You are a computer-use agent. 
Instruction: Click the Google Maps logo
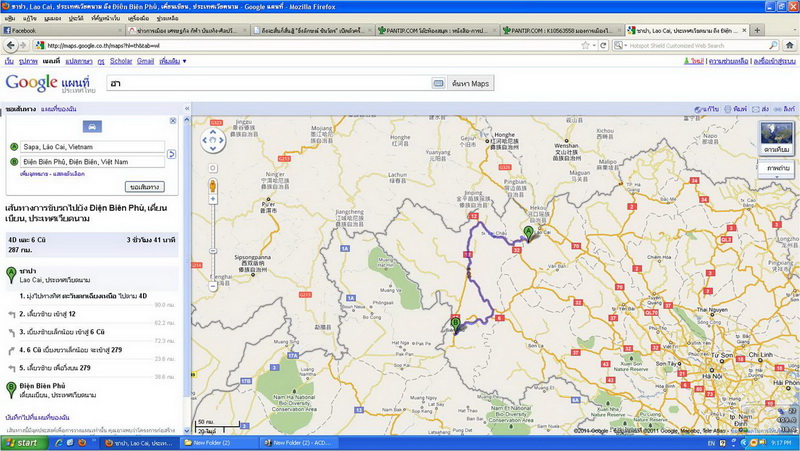(x=50, y=83)
